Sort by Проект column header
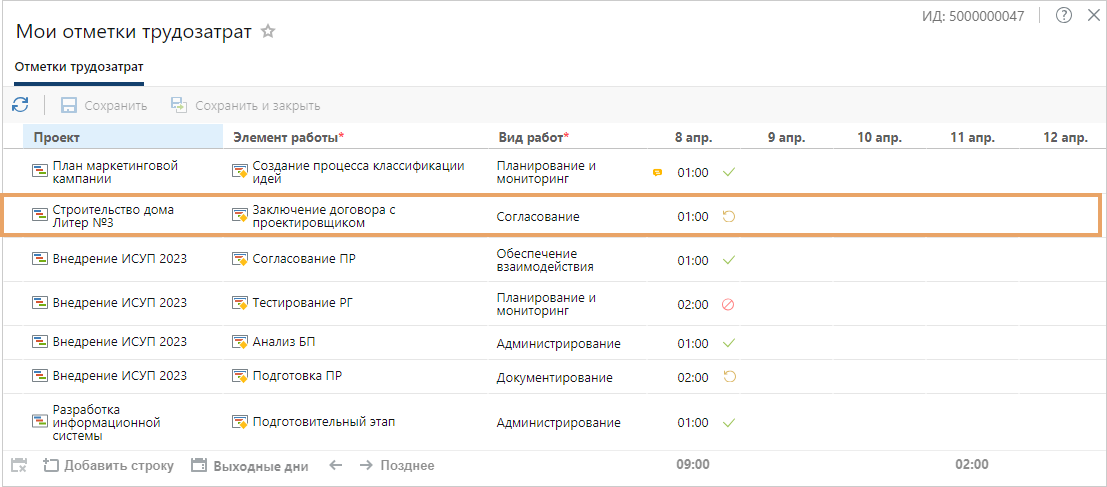Screen dimensions: 1107x487 pos(57,137)
